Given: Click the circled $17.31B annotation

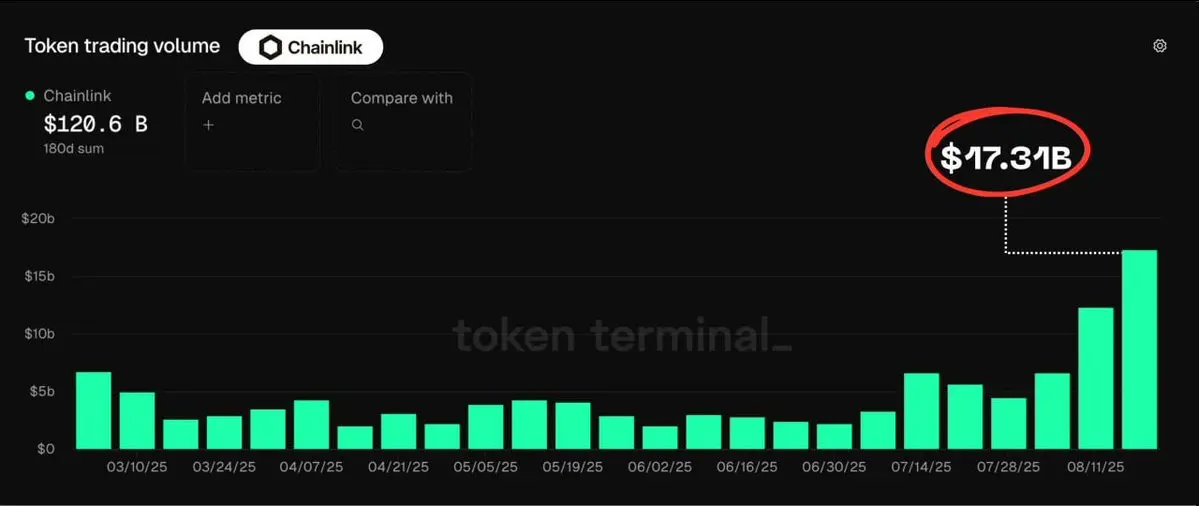Looking at the screenshot, I should pyautogui.click(x=1007, y=153).
